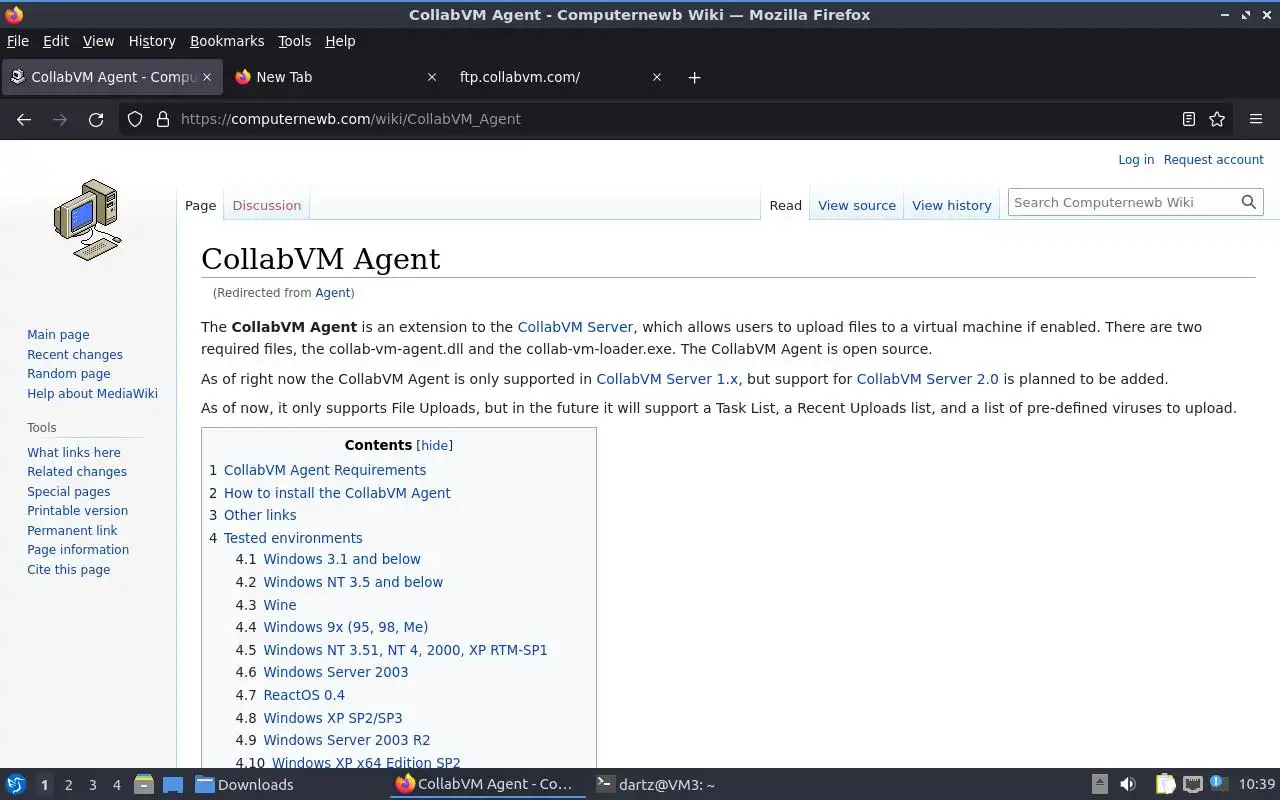Open file manager icon in the taskbar

point(144,784)
